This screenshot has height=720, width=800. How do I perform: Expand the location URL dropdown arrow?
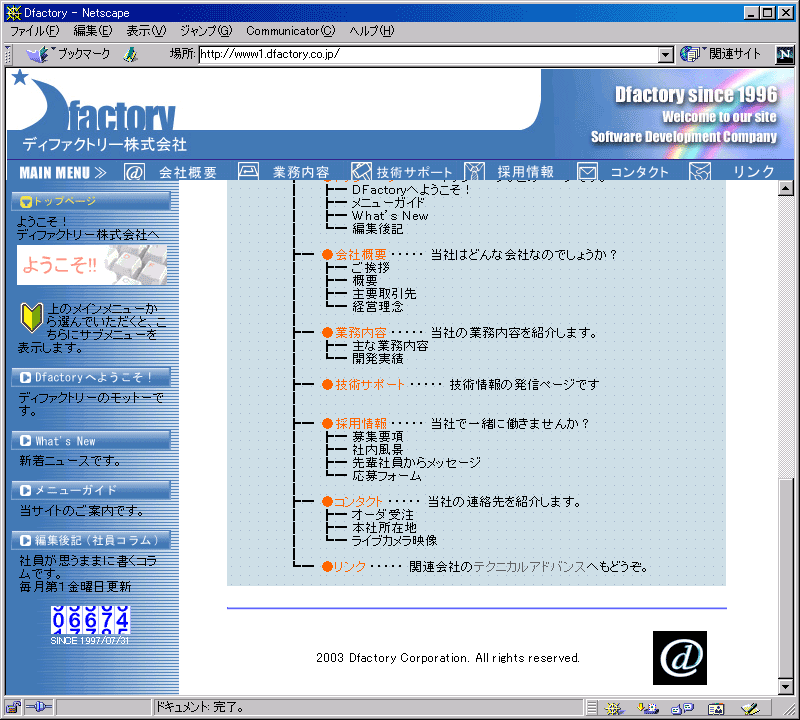(x=665, y=55)
